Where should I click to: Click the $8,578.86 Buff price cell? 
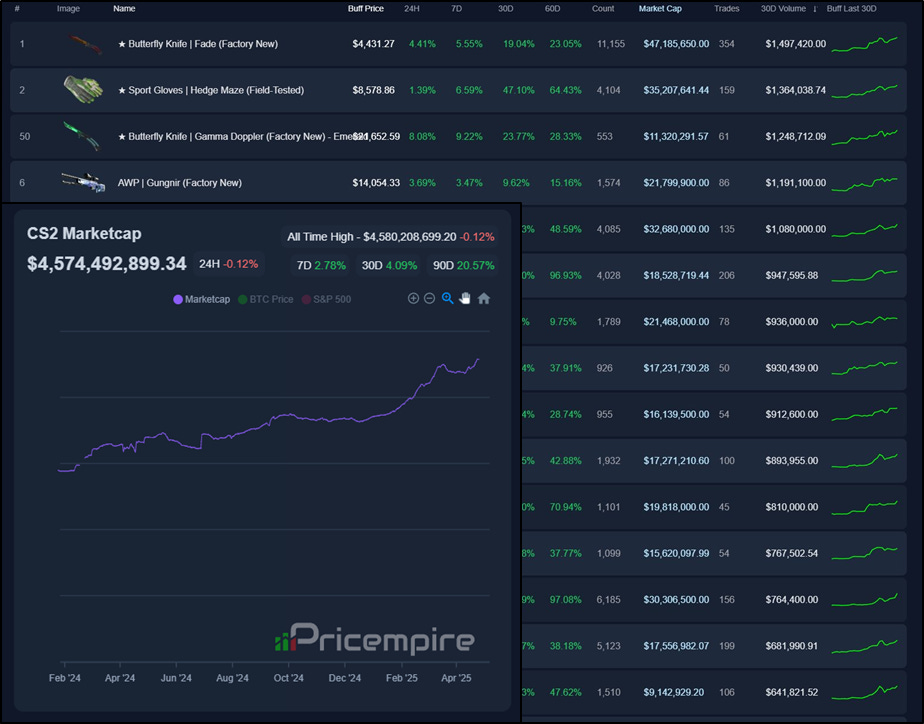coord(374,90)
